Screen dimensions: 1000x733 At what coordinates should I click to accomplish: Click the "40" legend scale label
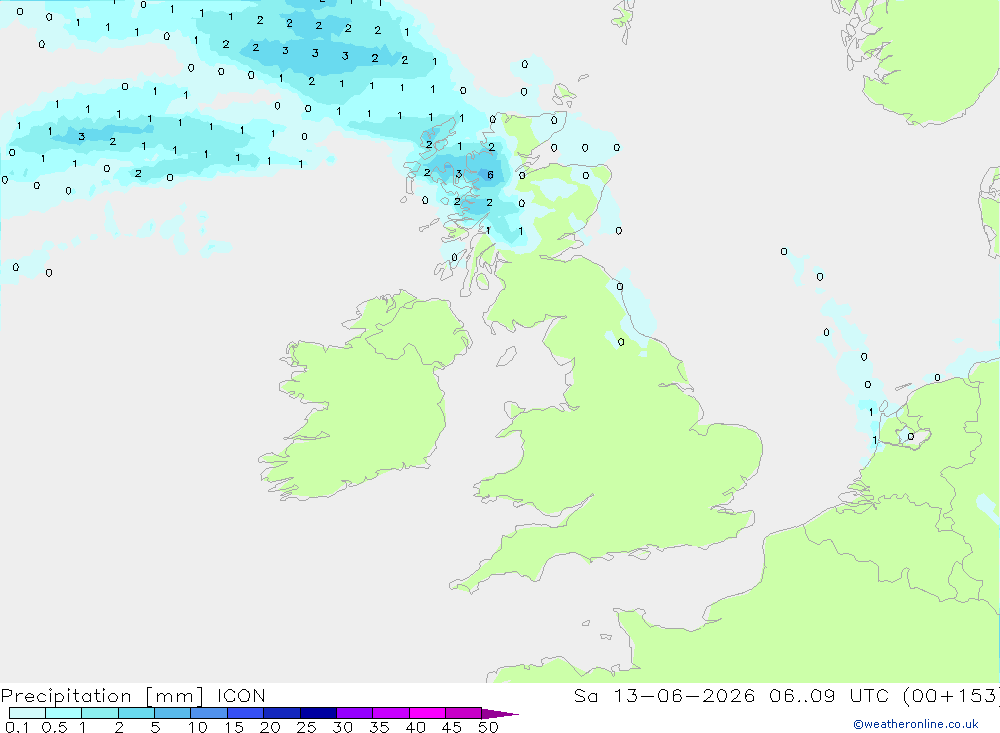pos(415,727)
